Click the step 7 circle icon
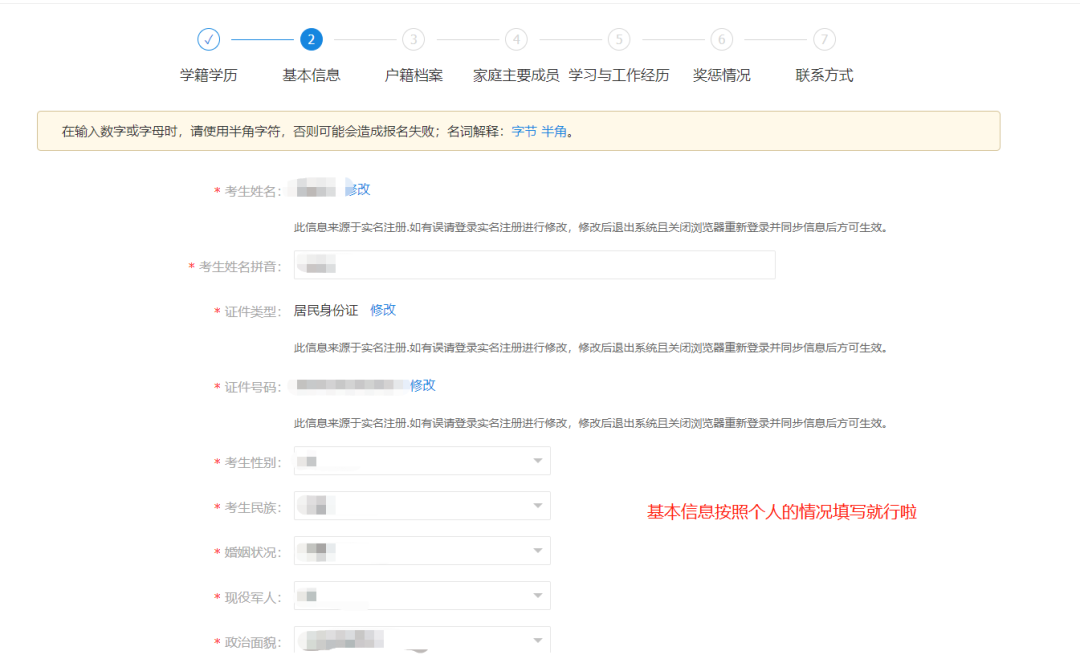 coord(824,39)
